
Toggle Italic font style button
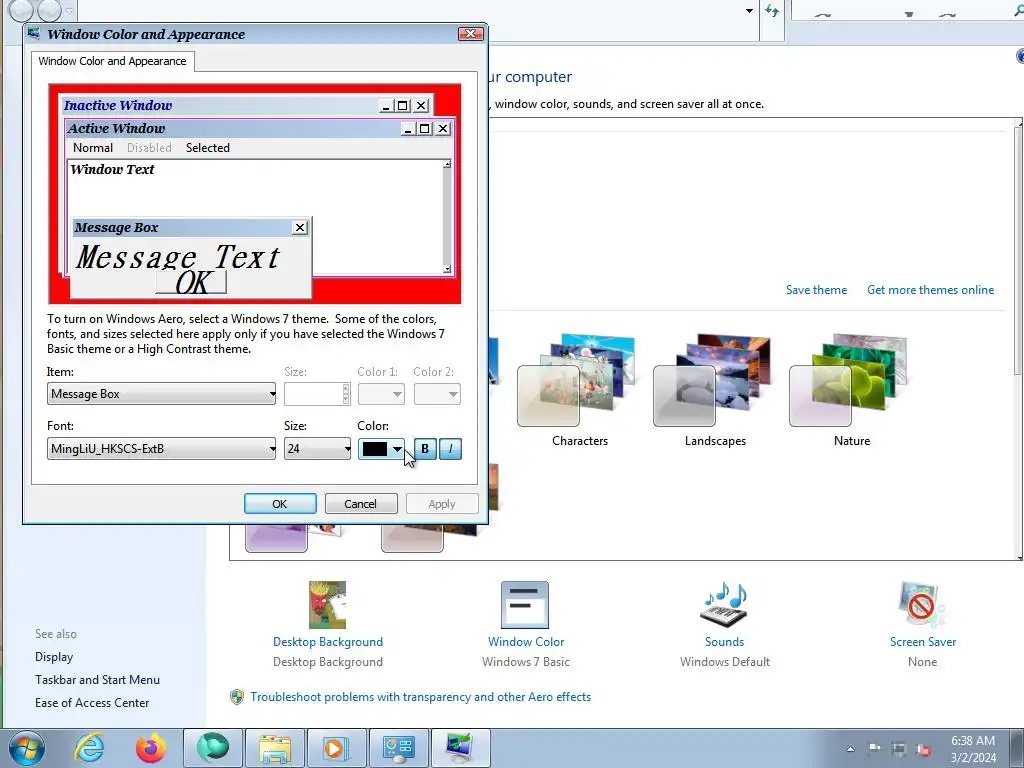(x=451, y=449)
